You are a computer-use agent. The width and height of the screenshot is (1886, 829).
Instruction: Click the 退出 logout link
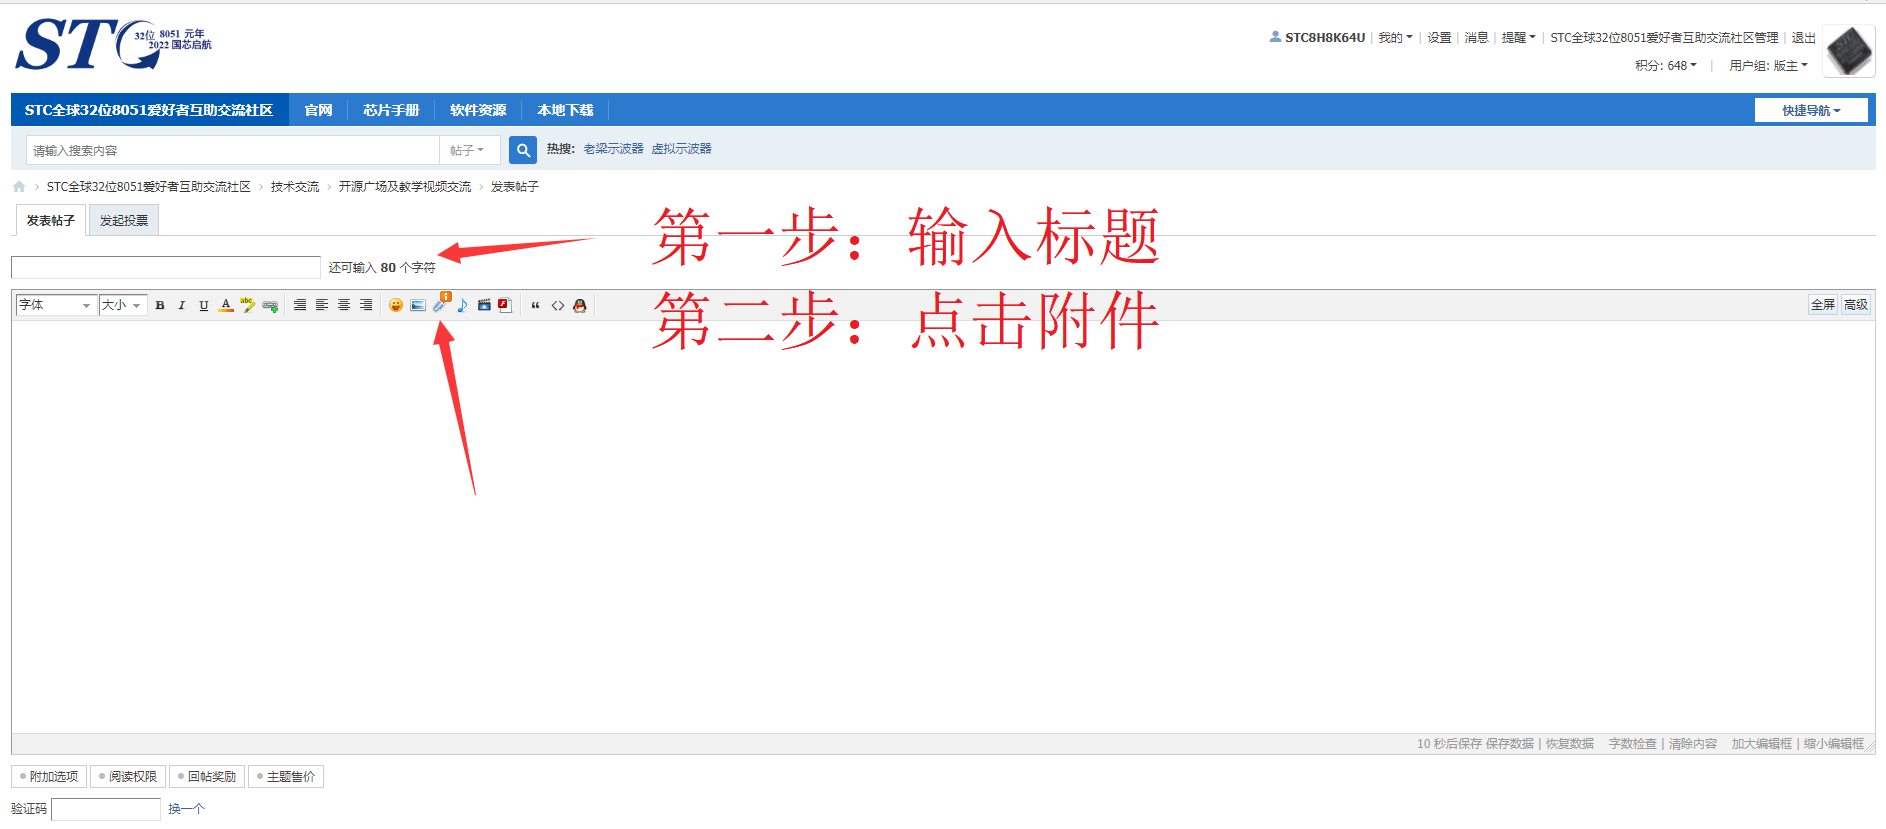[x=1804, y=38]
